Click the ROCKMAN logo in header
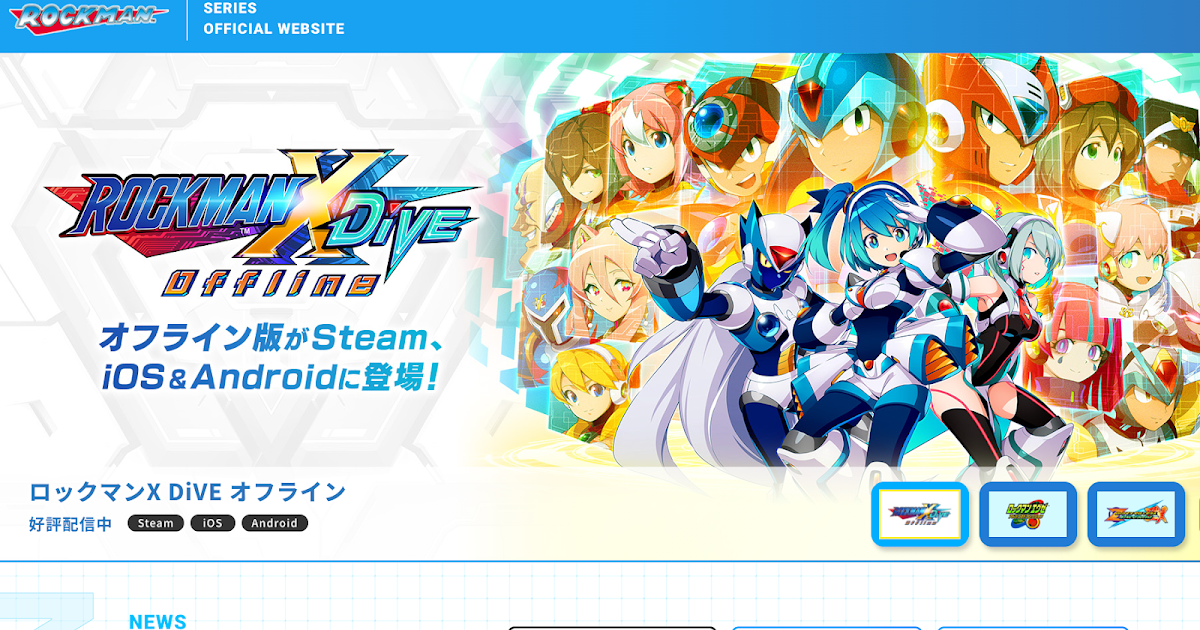 point(92,17)
